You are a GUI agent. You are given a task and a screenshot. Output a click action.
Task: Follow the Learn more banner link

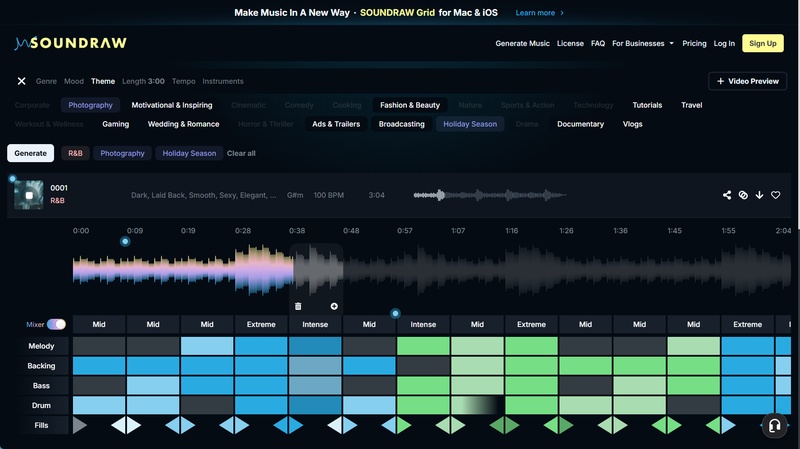(539, 13)
